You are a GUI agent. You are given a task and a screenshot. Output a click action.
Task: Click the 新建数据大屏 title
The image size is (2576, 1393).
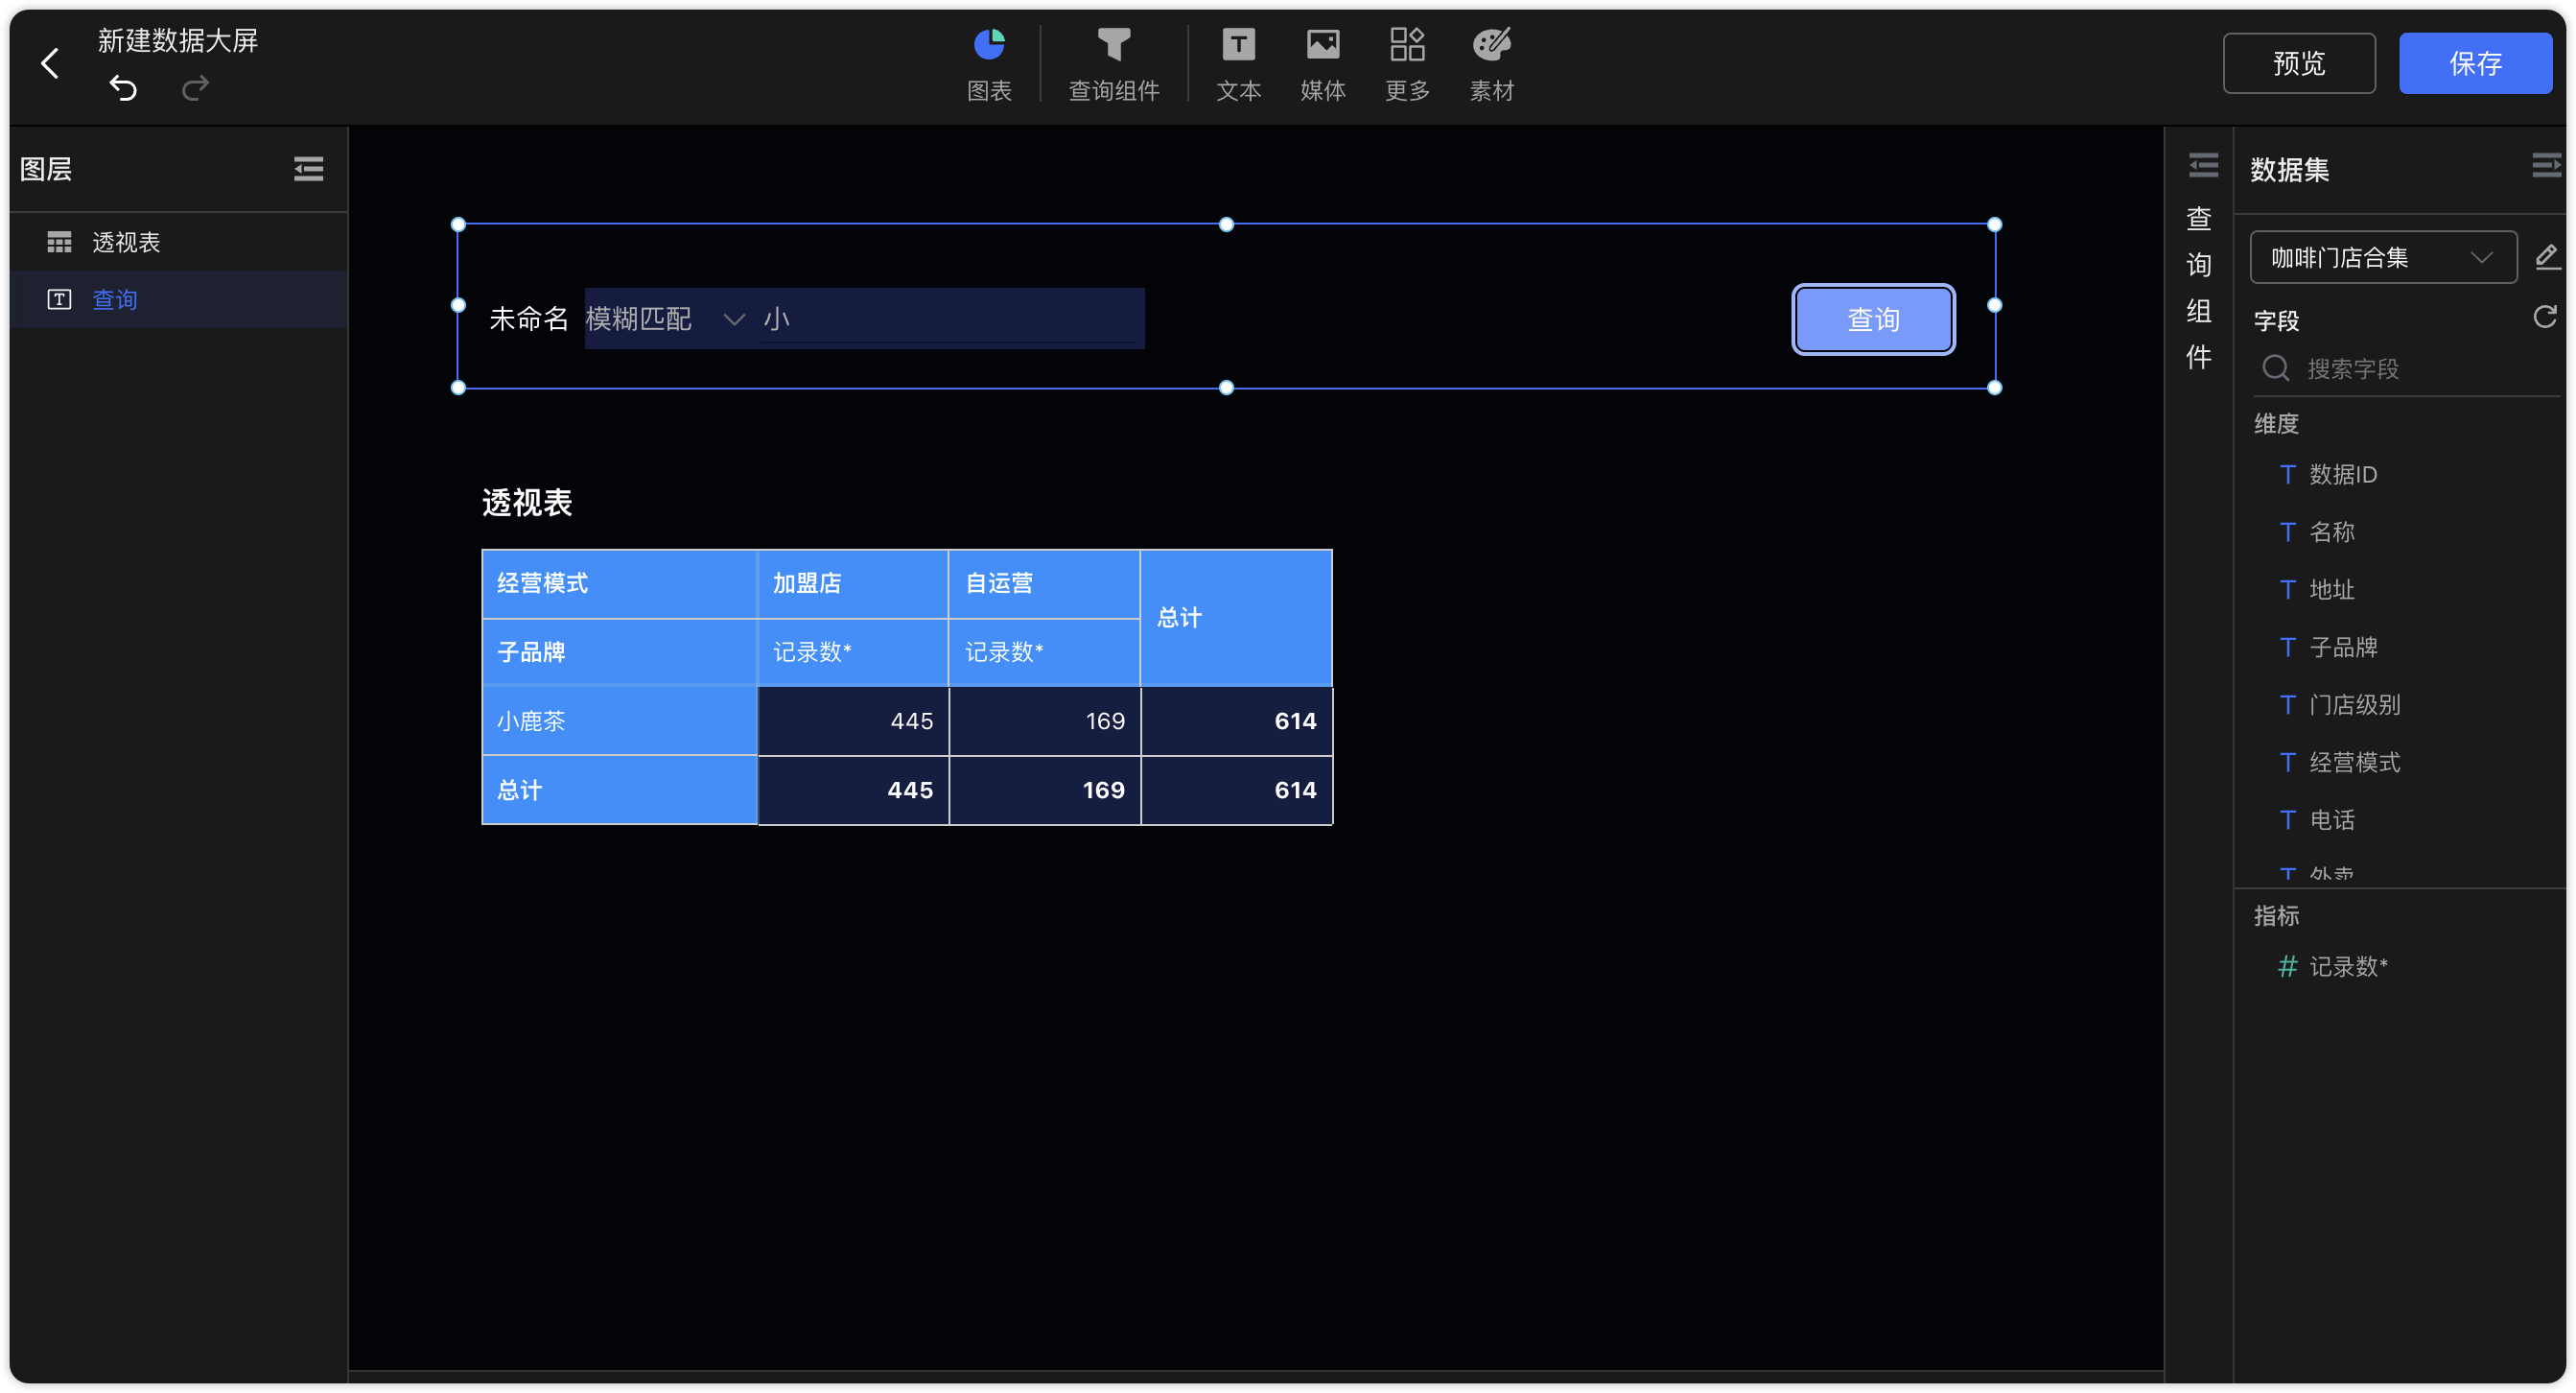pos(178,40)
